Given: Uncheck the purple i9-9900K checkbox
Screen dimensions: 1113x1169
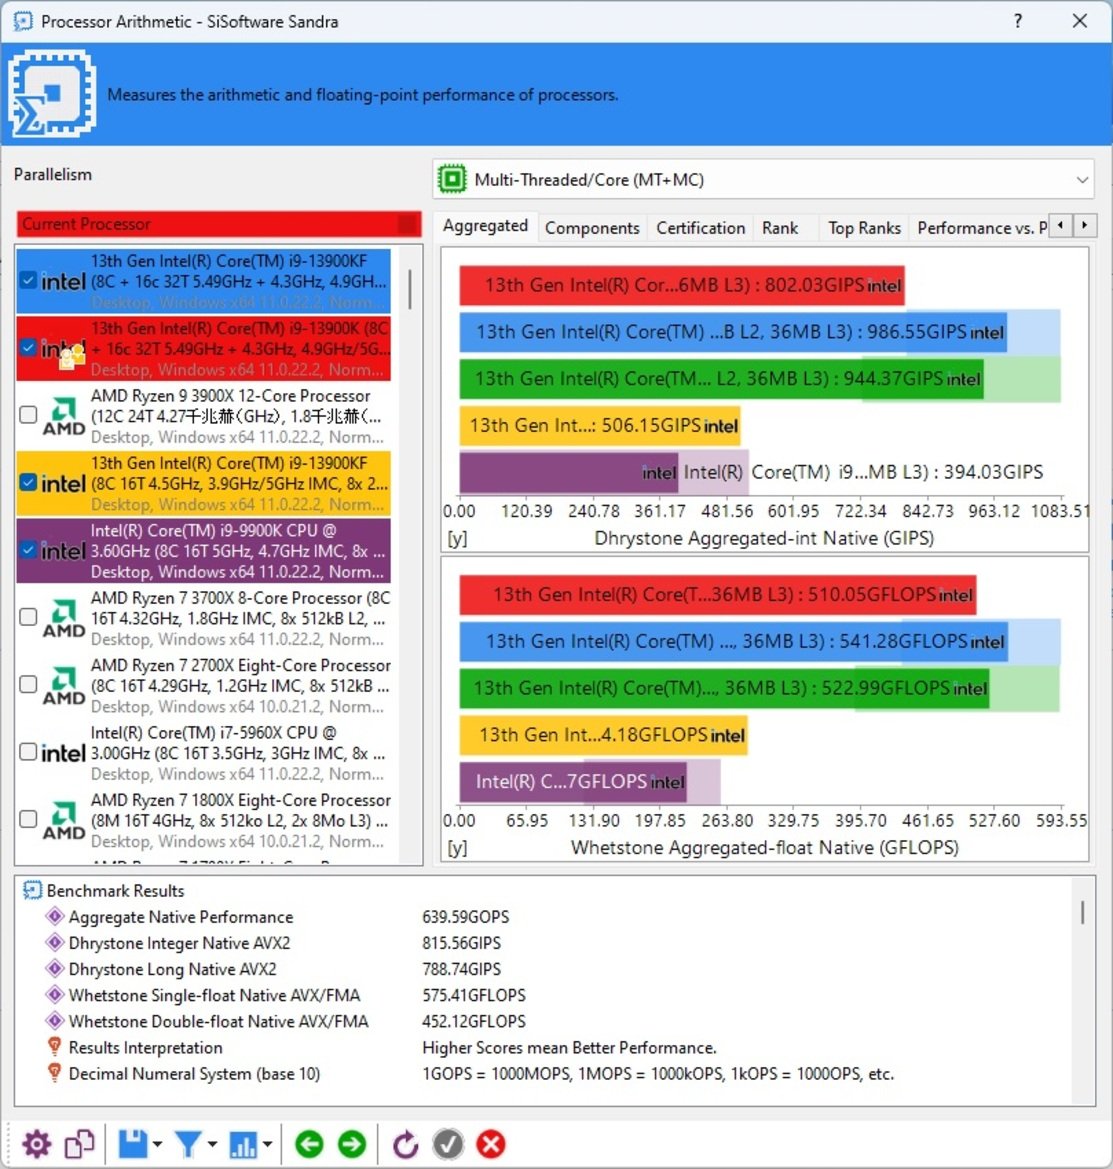Looking at the screenshot, I should [x=28, y=549].
